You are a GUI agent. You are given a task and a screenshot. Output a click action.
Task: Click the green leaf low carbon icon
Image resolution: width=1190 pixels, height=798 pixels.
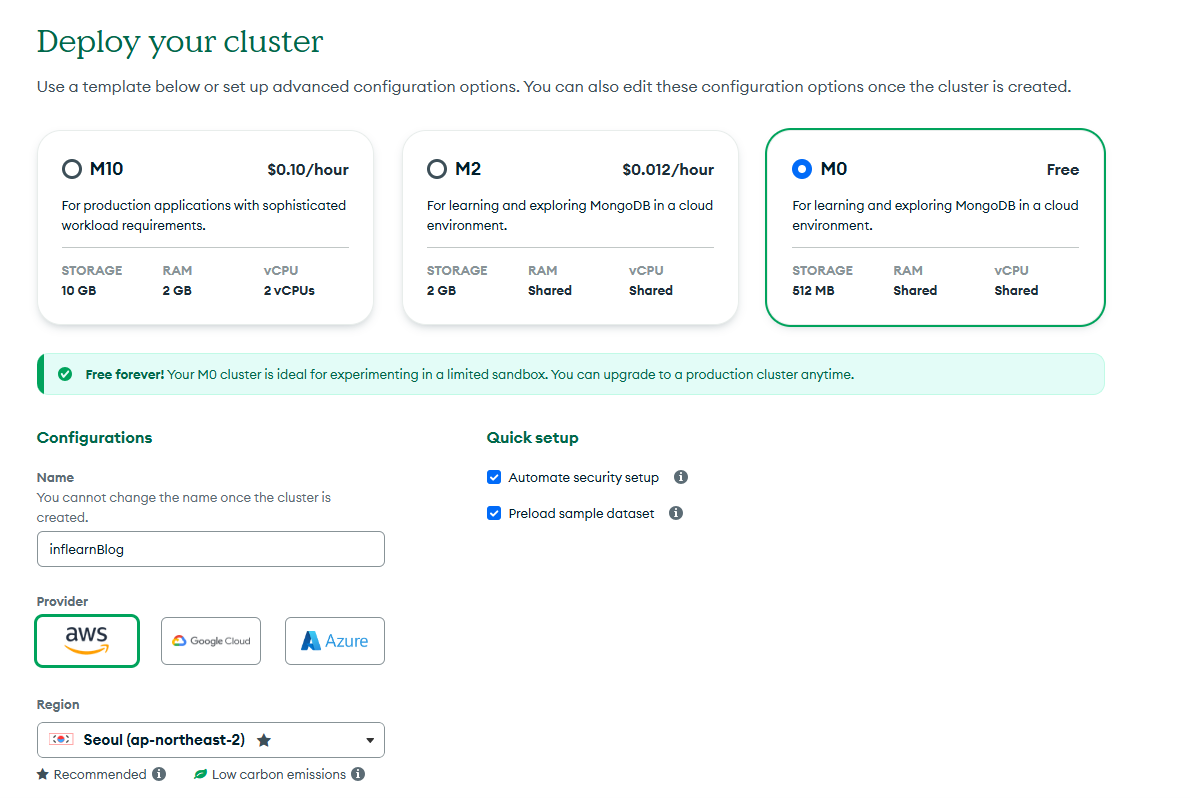[x=200, y=774]
